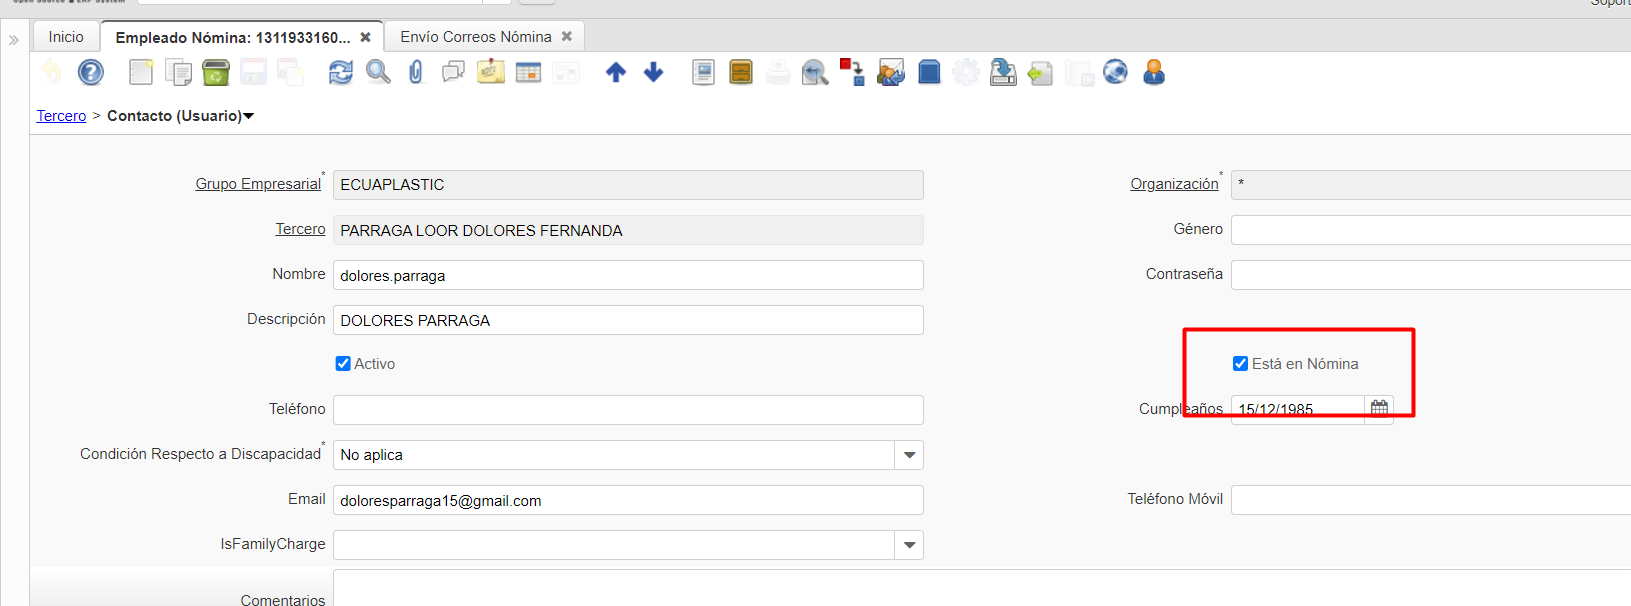This screenshot has width=1631, height=606.
Task: Open the Find record magnifier tool
Action: [378, 72]
